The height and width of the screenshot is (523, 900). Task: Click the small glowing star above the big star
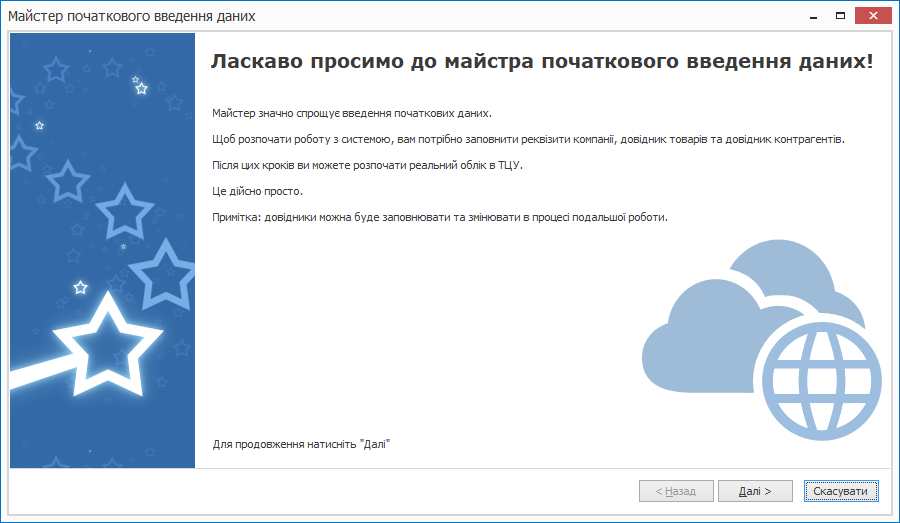pyautogui.click(x=80, y=288)
